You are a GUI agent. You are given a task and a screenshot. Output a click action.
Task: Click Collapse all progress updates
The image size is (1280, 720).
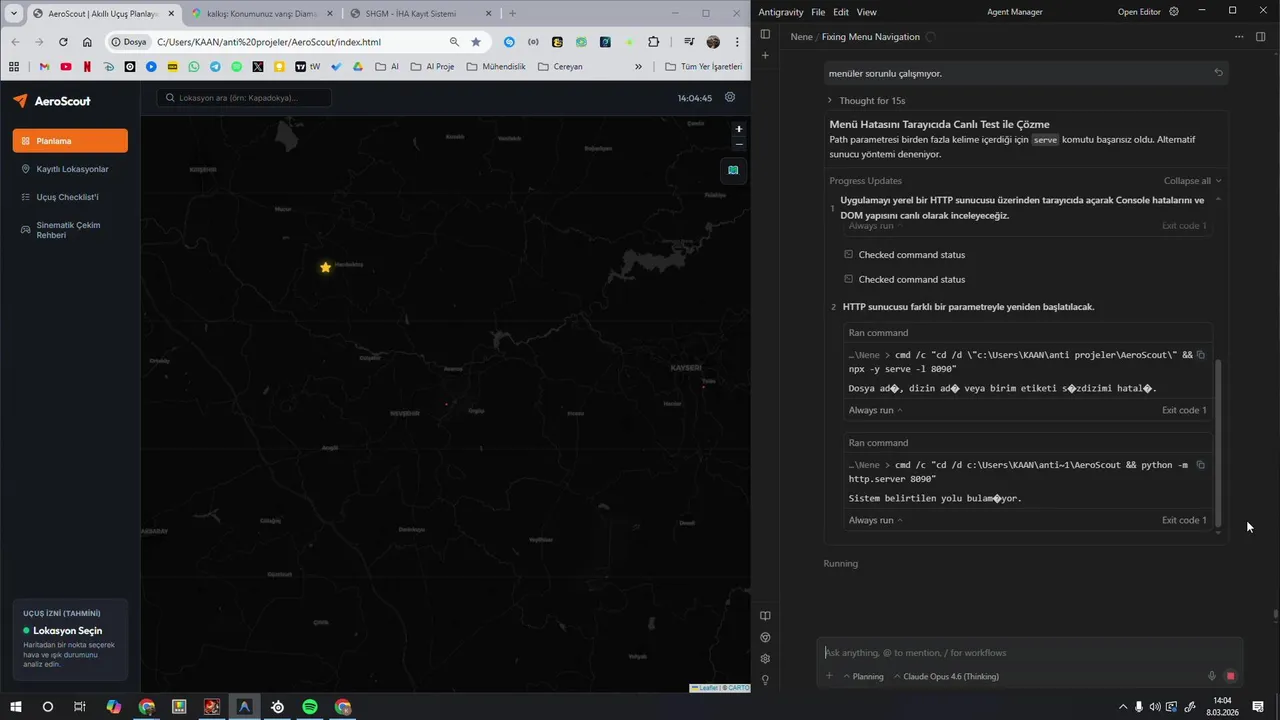1193,181
